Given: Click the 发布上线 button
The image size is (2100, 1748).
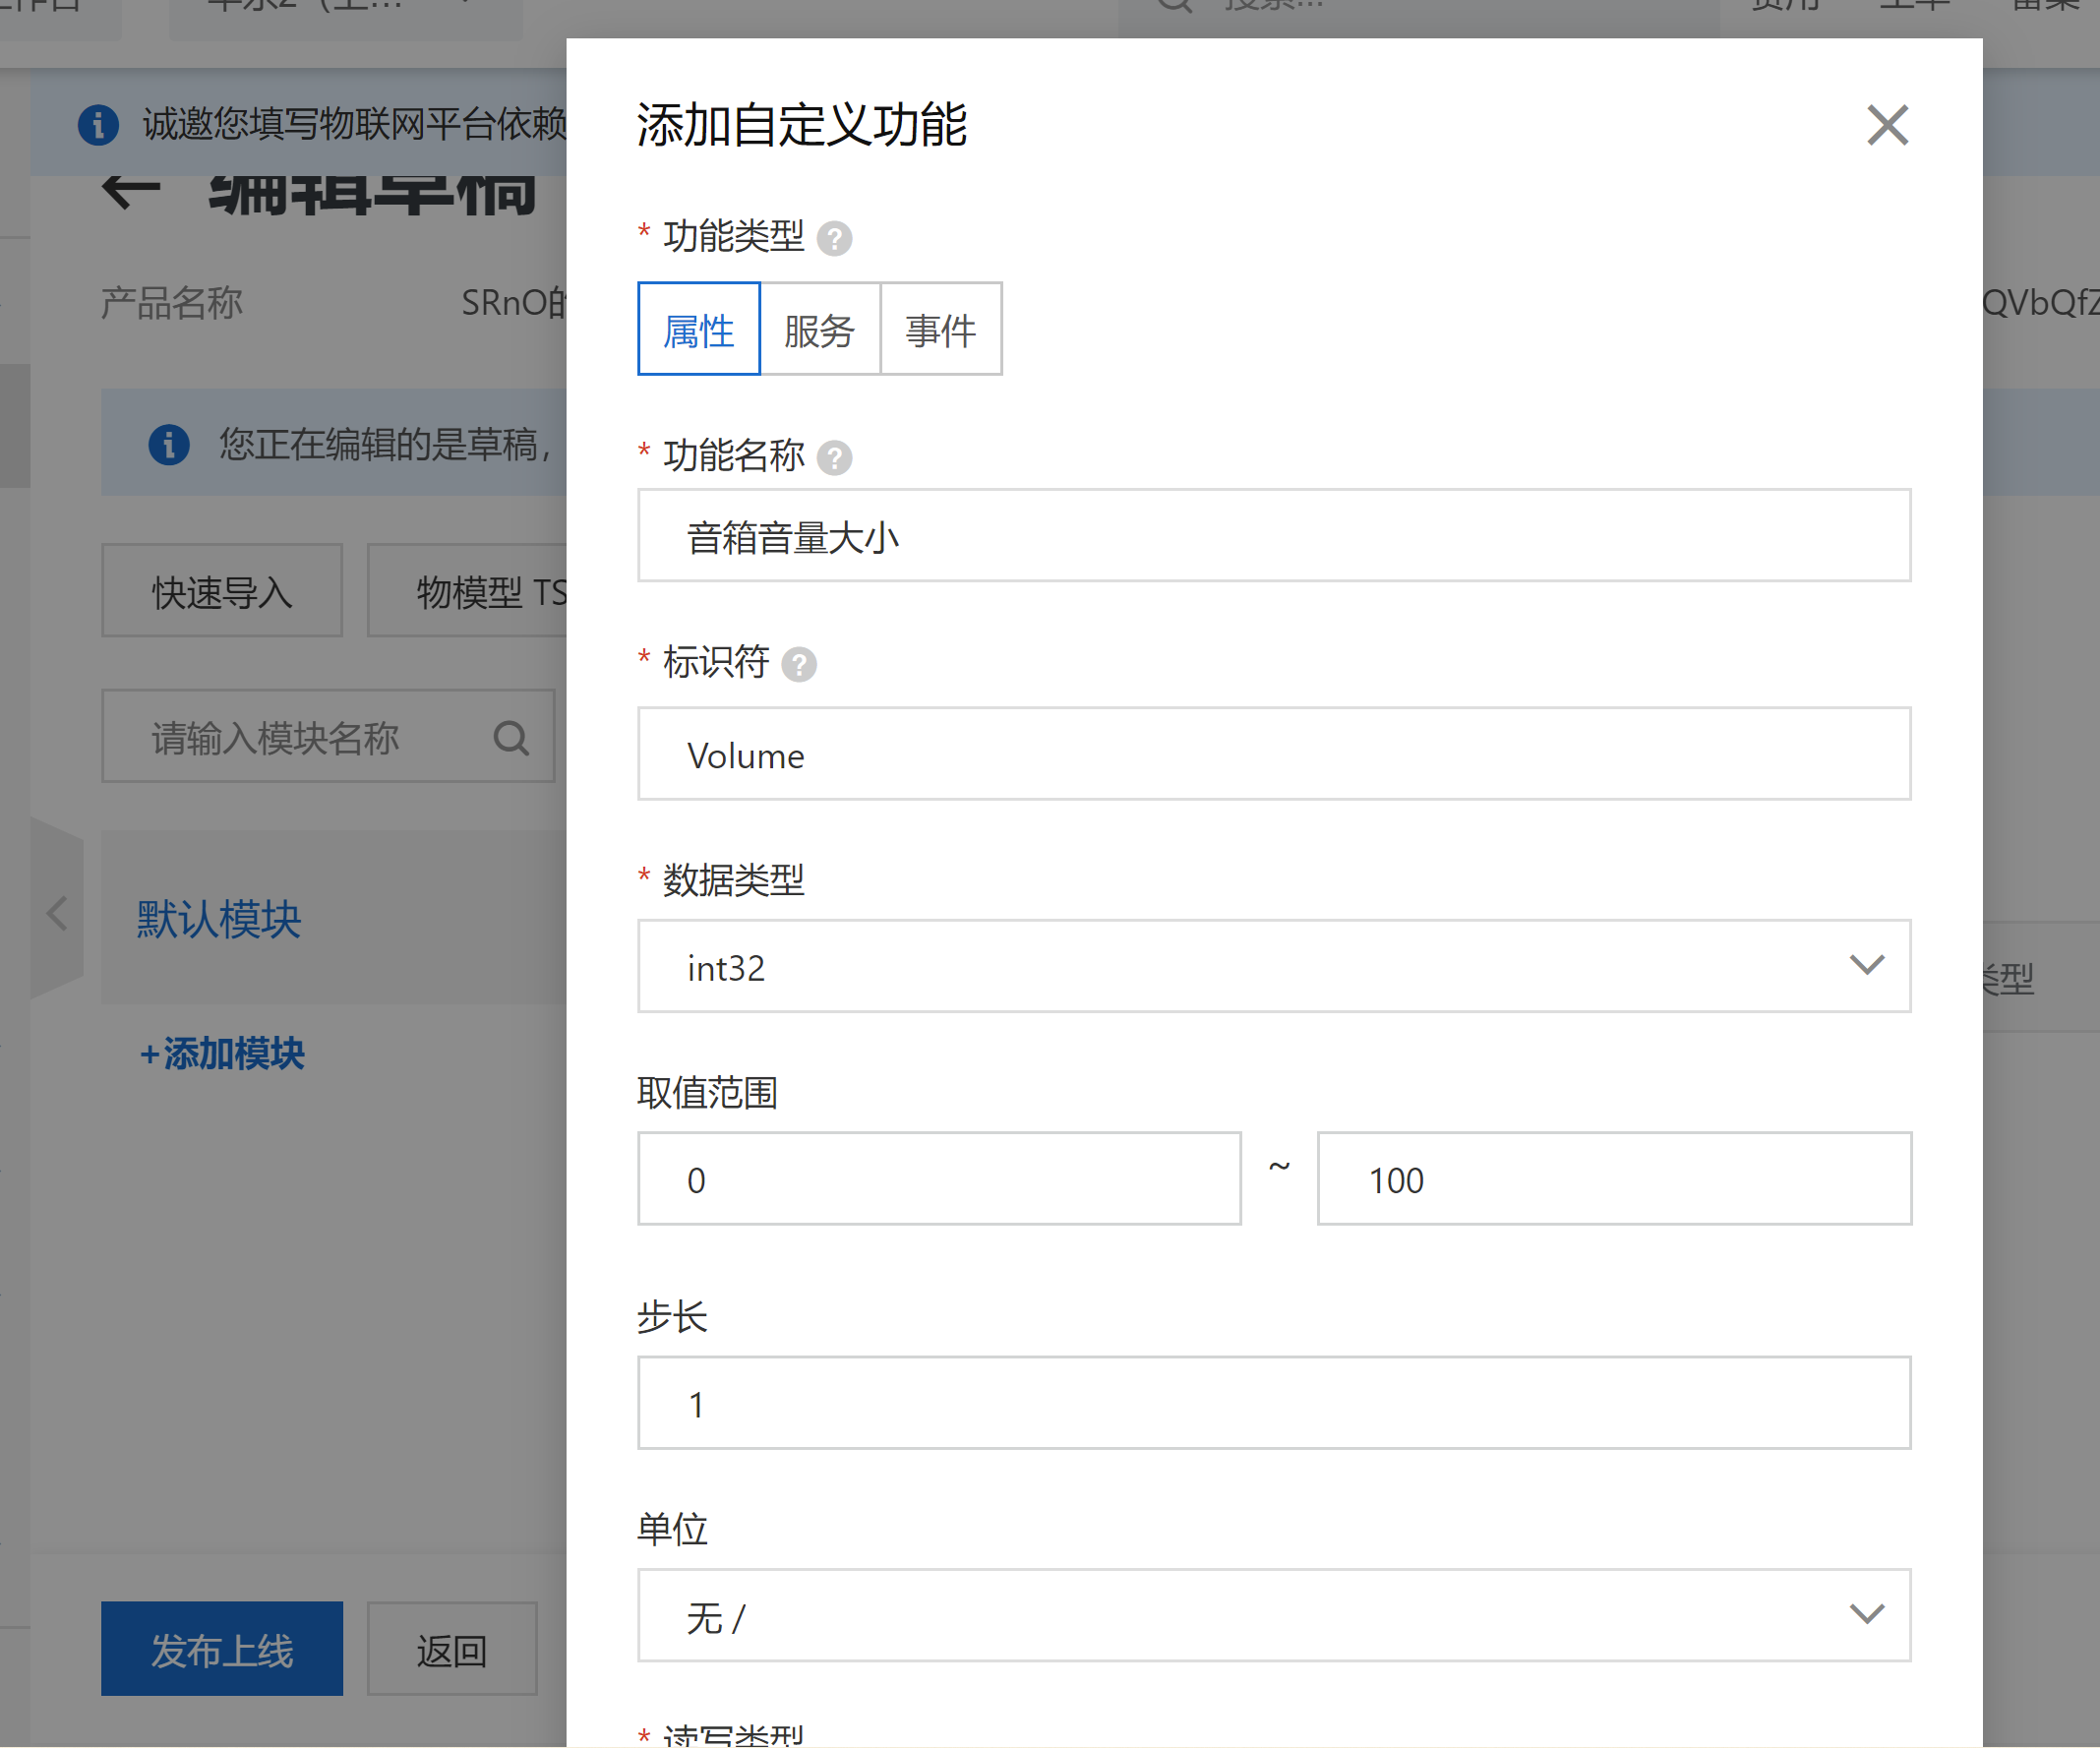Looking at the screenshot, I should pyautogui.click(x=221, y=1648).
